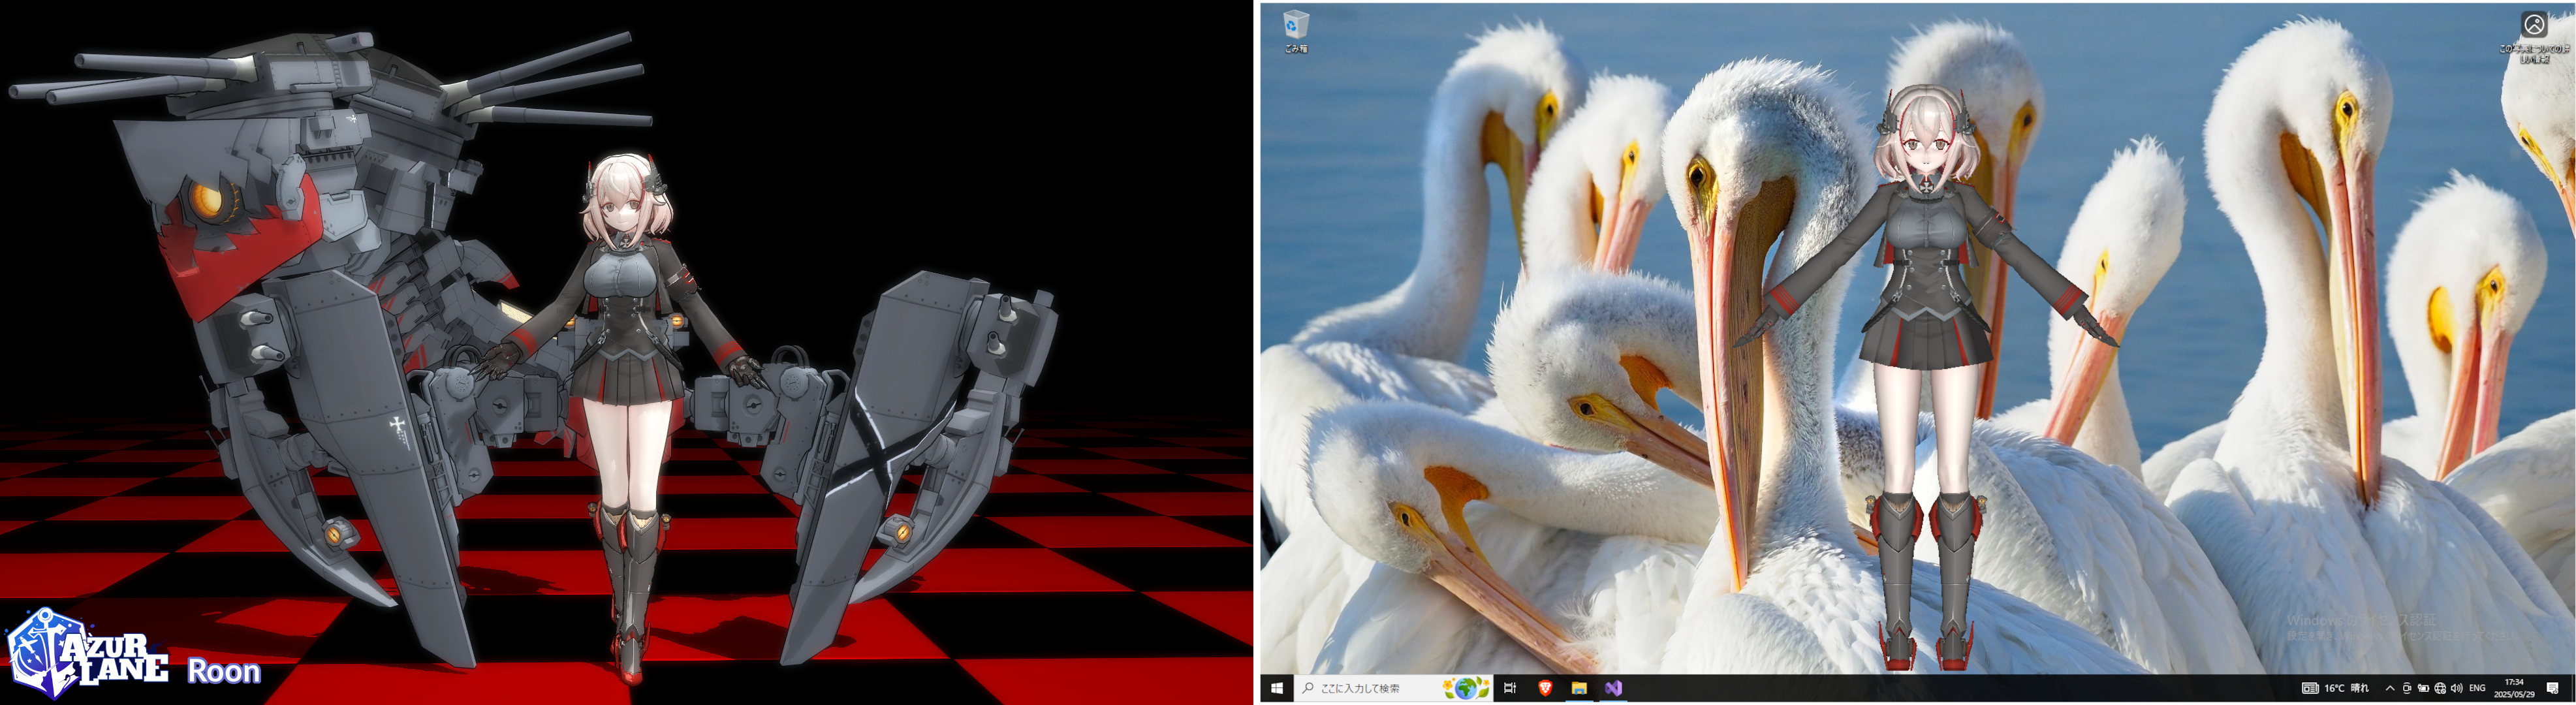Open the notification center

(x=2553, y=688)
